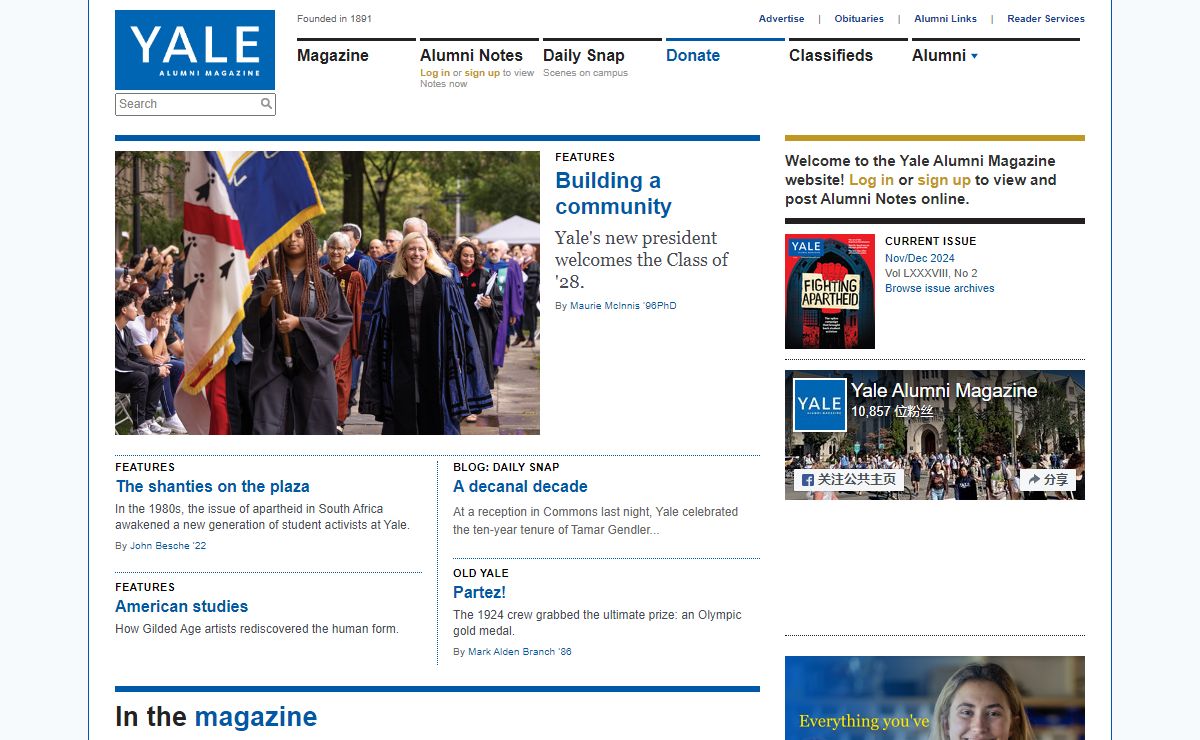
Task: Click the Yale Alumni Magazine logo
Action: (x=195, y=50)
